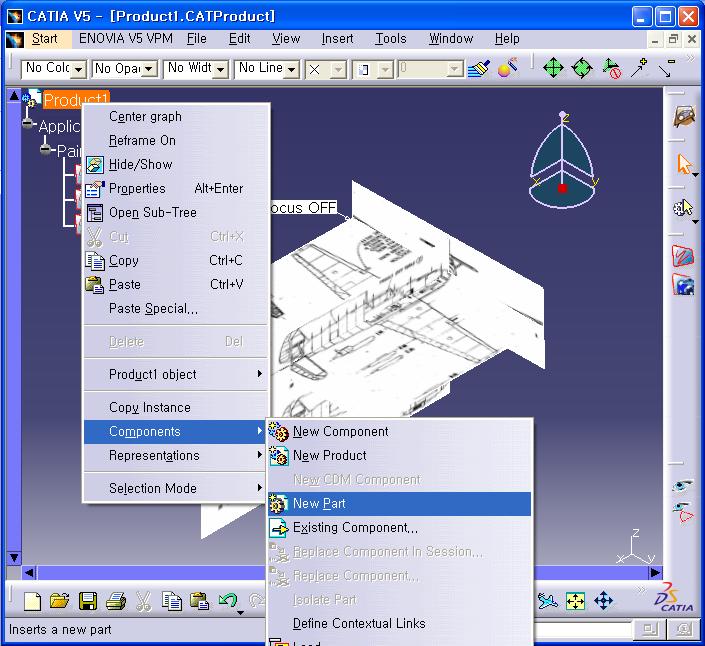
Task: Toggle the Hide/Show eye icon on right toolbar
Action: [x=683, y=486]
